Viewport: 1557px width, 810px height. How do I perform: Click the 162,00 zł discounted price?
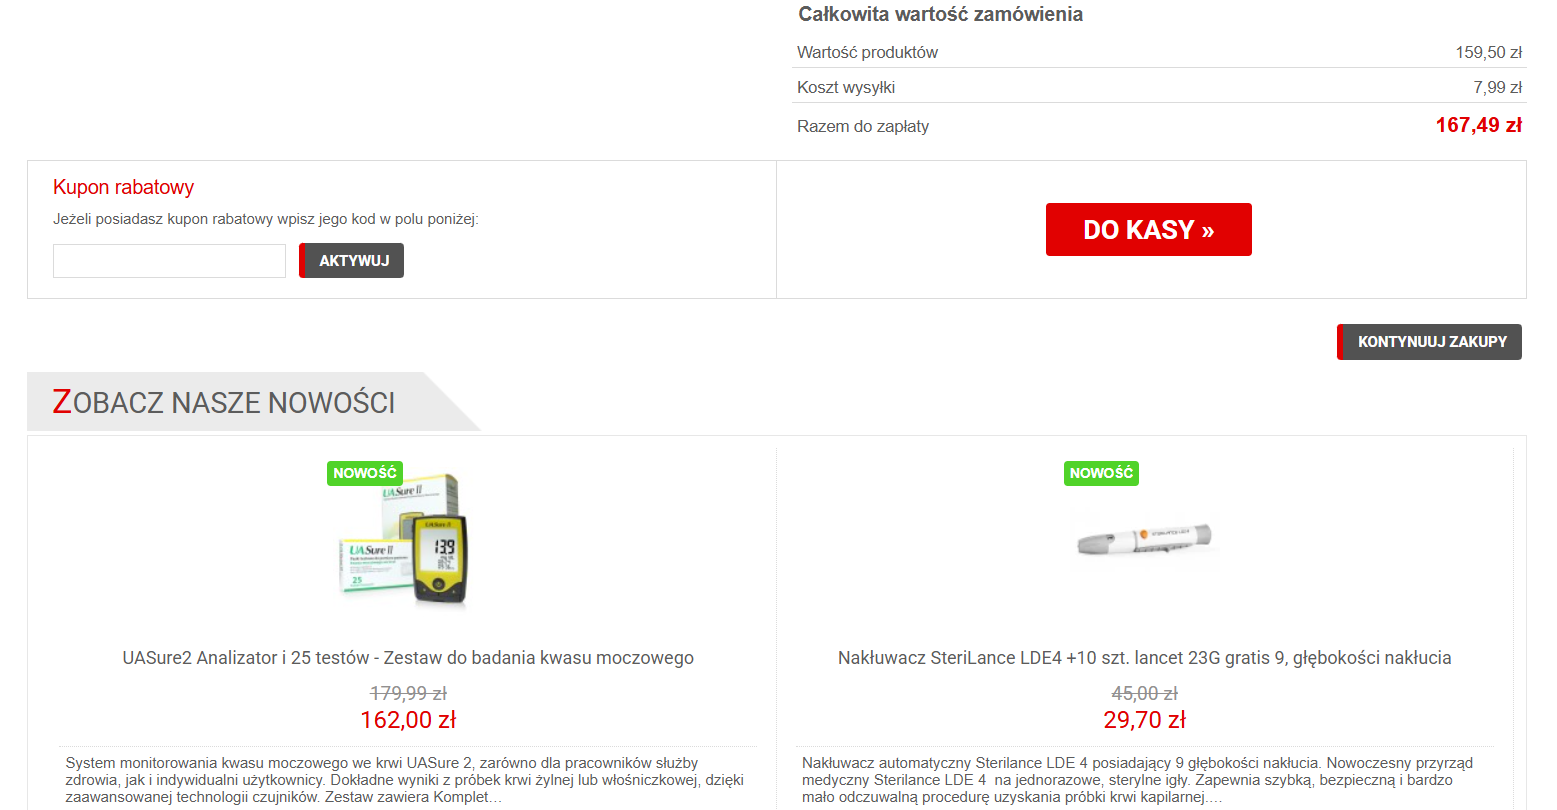point(405,719)
